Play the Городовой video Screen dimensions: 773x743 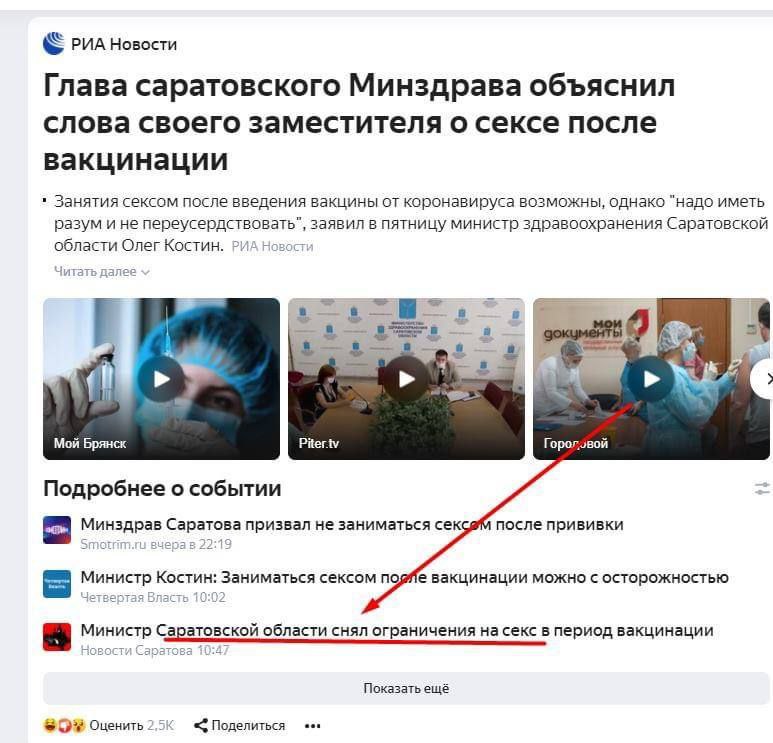tap(651, 379)
